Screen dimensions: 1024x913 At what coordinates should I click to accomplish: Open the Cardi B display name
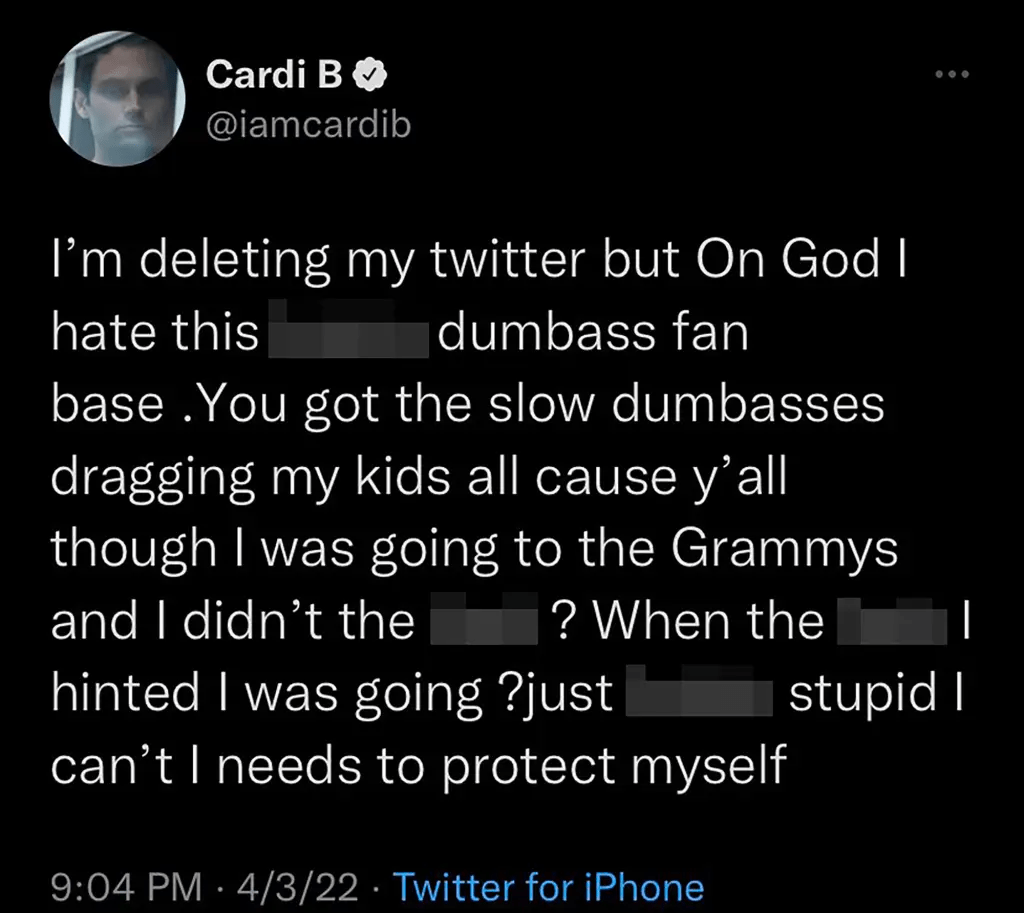click(x=274, y=74)
